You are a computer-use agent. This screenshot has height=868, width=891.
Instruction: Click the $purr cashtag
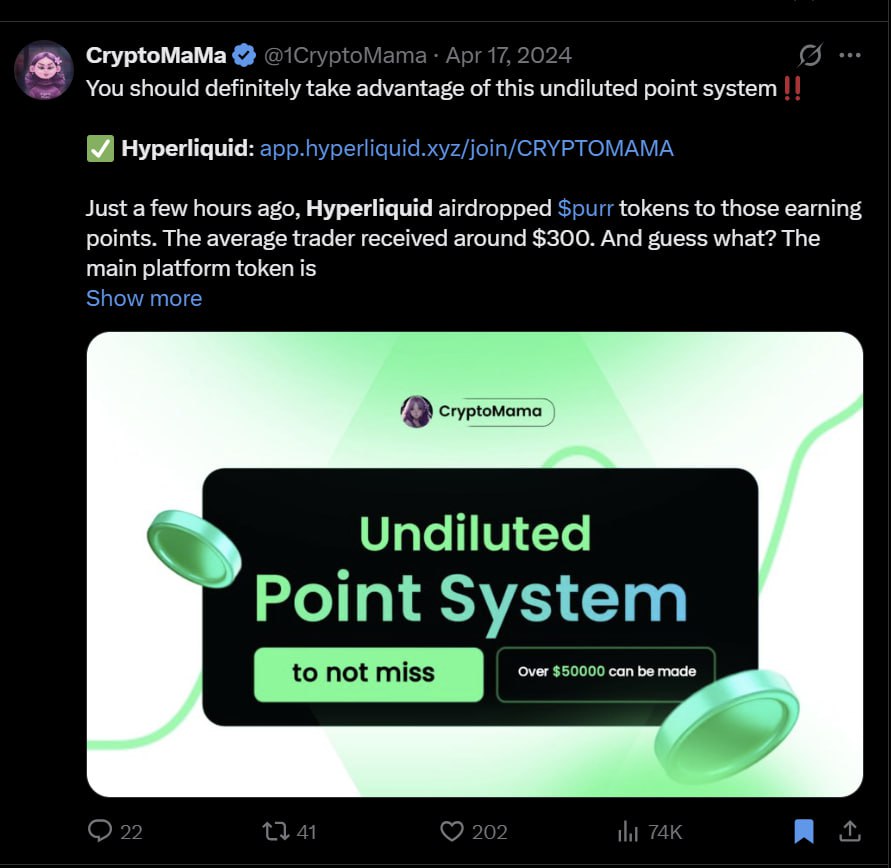tap(585, 208)
